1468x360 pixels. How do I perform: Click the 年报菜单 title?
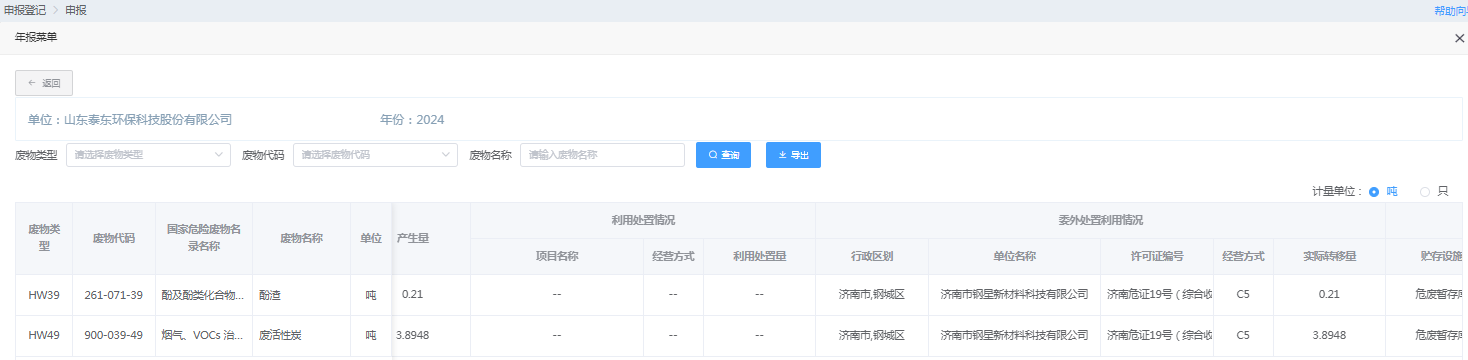[35, 37]
